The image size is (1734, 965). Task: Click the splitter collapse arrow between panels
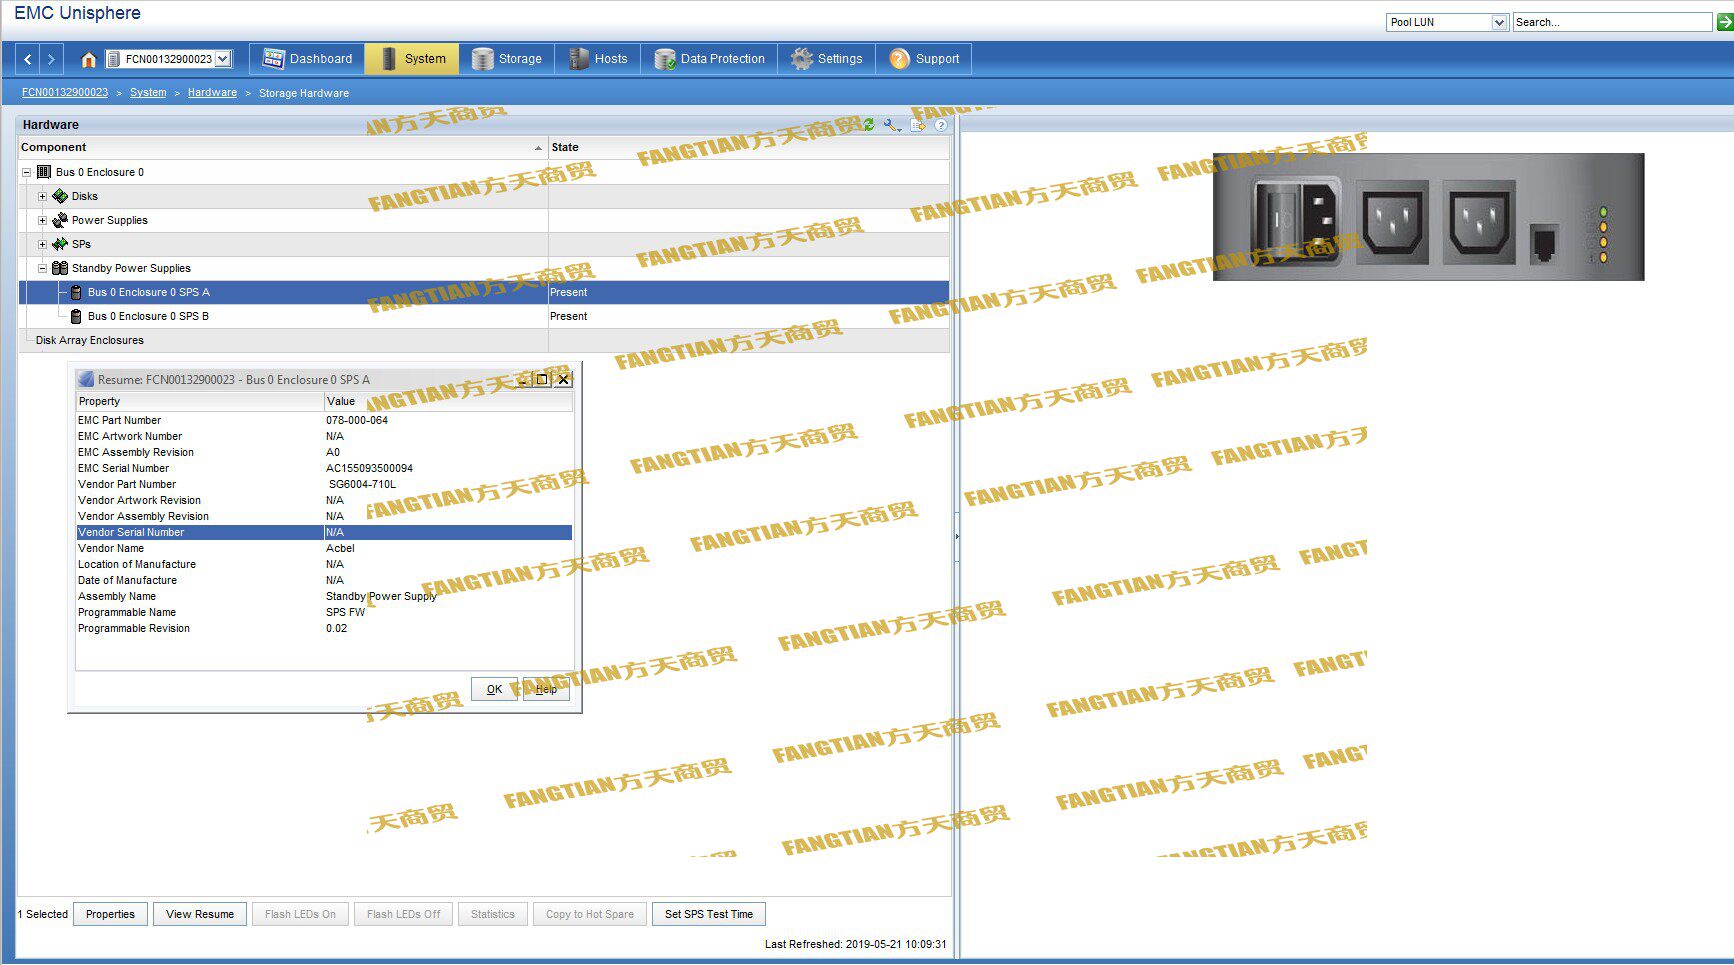click(957, 536)
